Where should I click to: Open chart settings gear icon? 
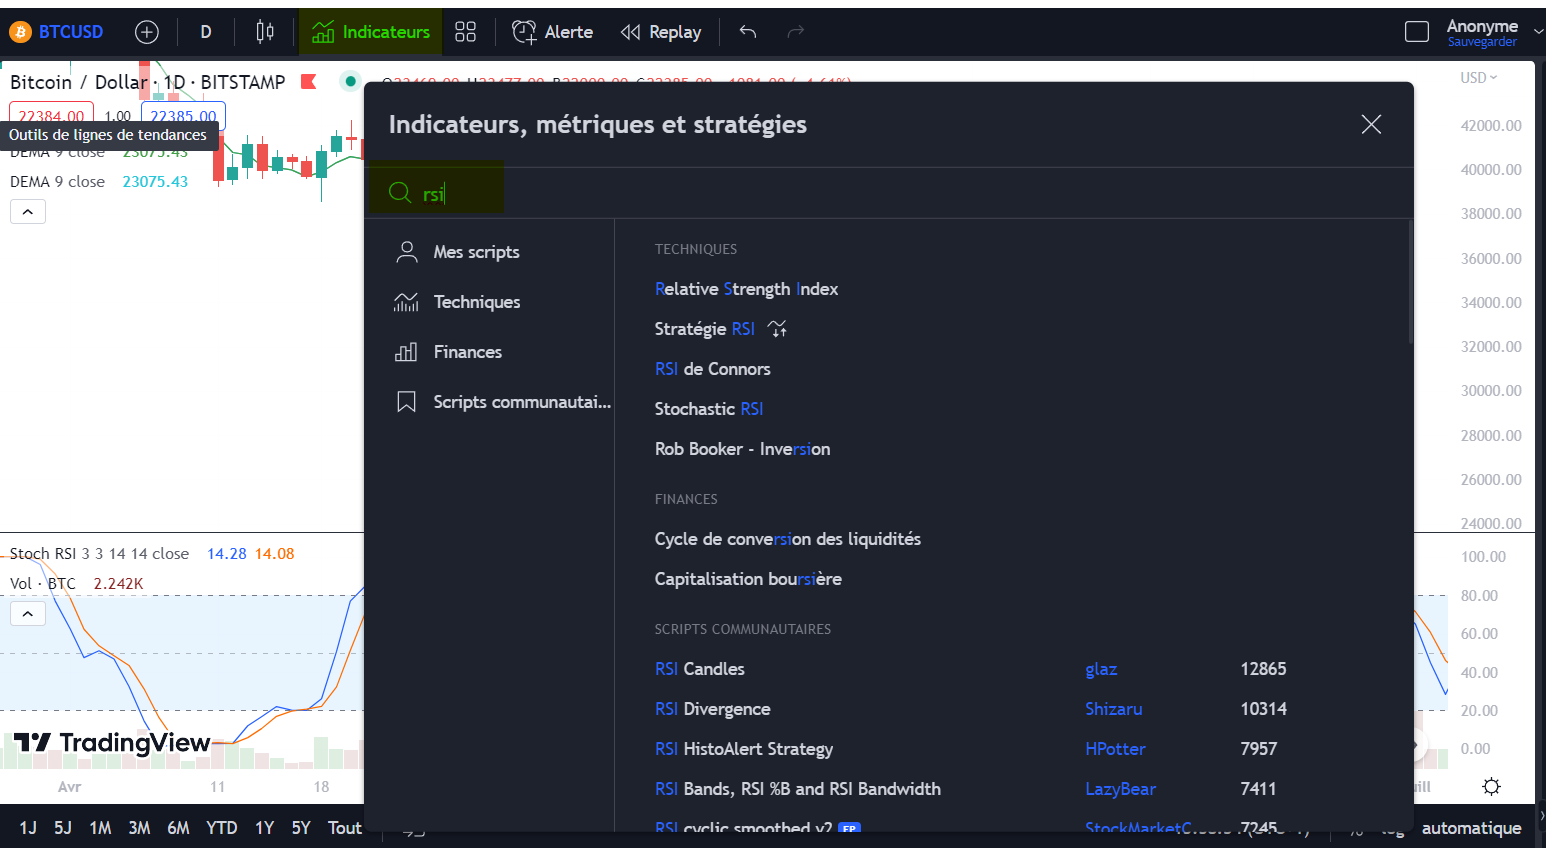tap(1491, 786)
